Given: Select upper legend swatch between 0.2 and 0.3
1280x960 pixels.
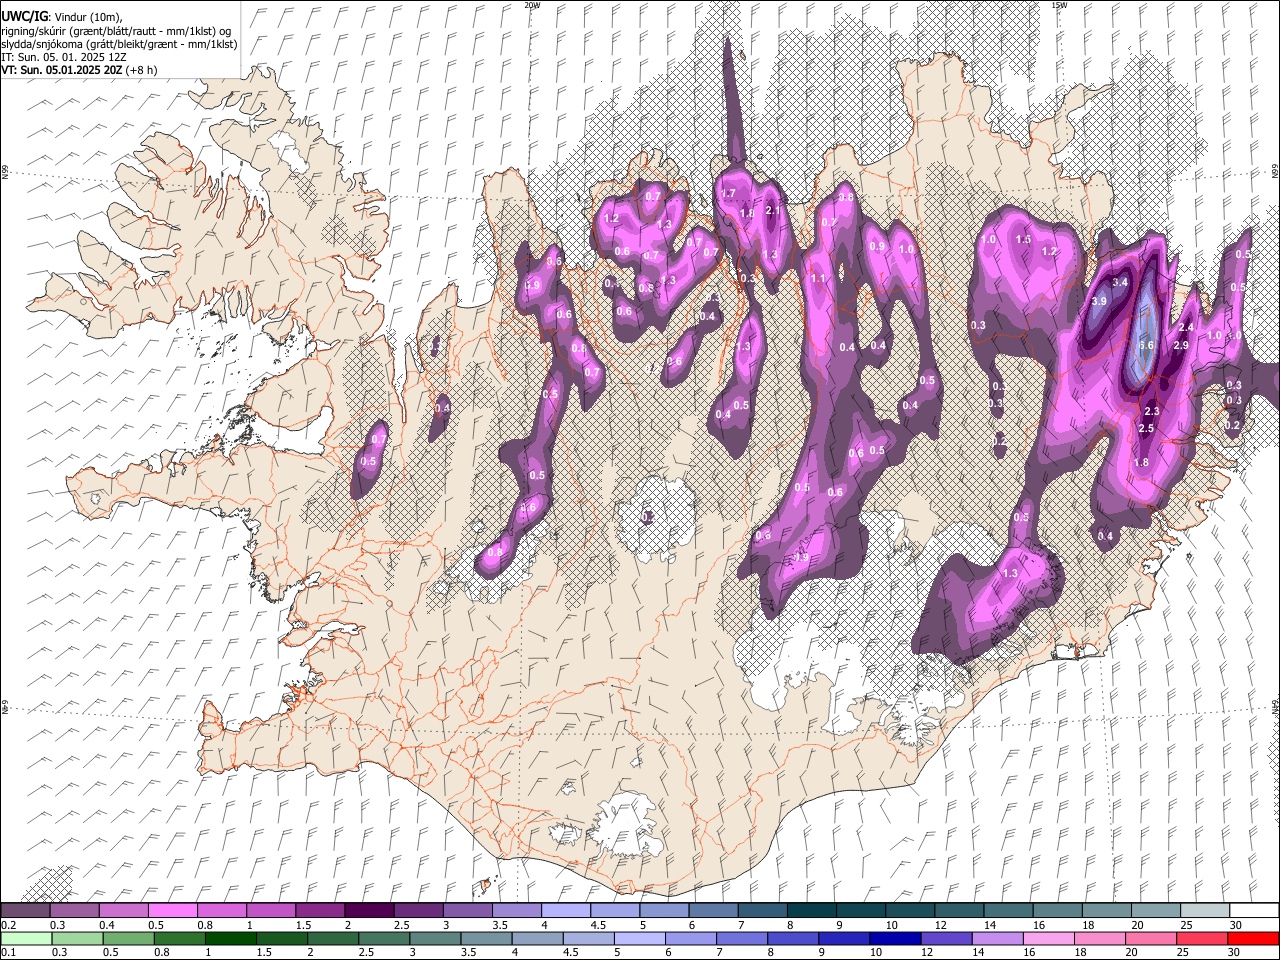Looking at the screenshot, I should tap(25, 911).
